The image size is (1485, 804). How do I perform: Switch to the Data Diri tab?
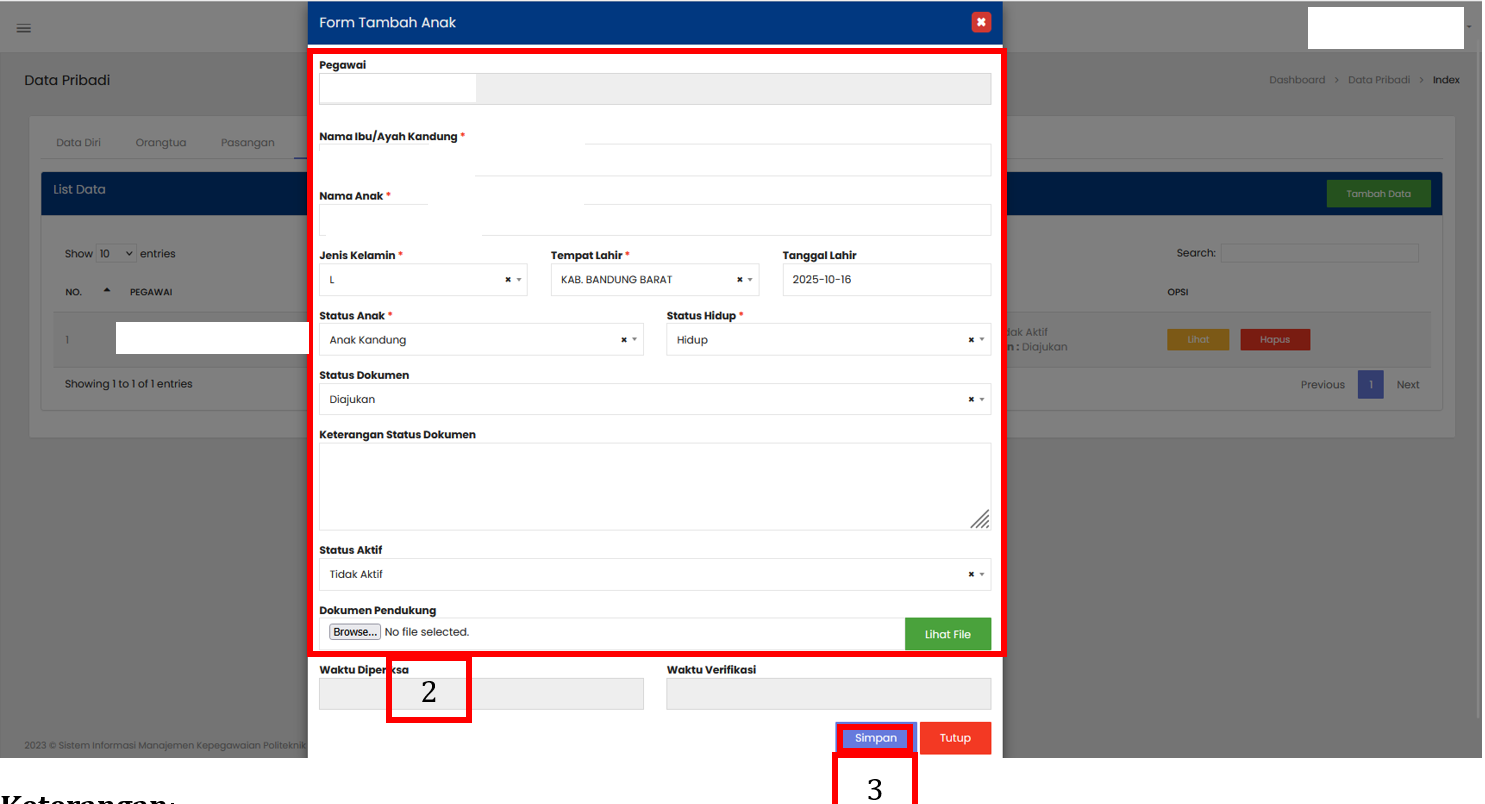(78, 142)
